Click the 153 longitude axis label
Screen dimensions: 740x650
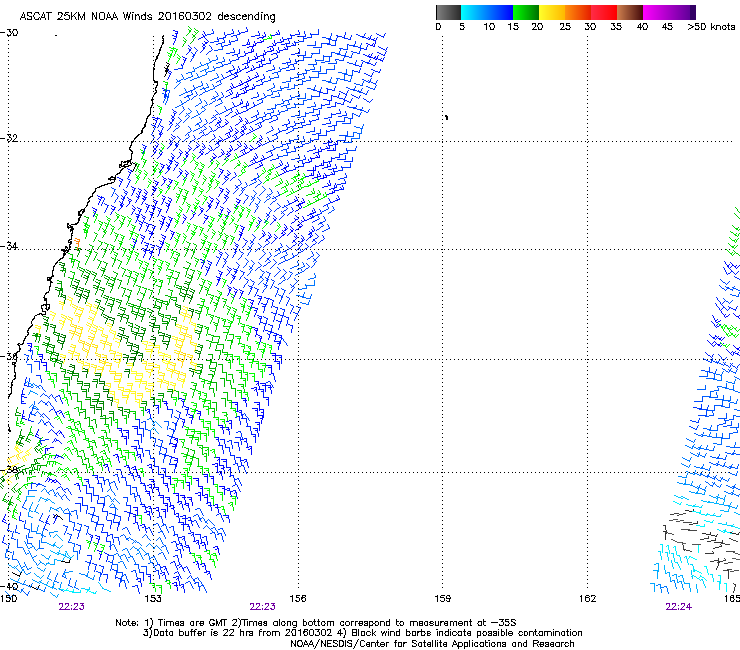[x=153, y=599]
